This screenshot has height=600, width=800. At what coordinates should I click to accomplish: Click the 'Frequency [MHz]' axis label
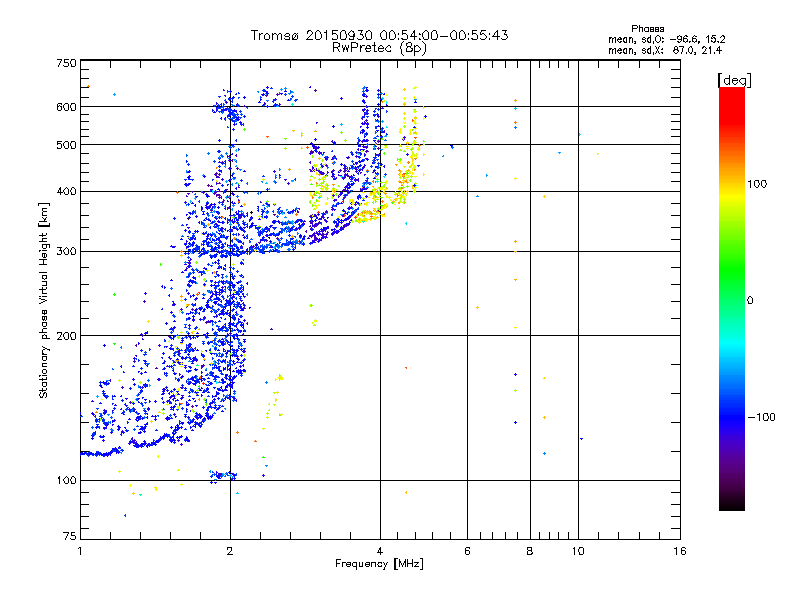[379, 564]
